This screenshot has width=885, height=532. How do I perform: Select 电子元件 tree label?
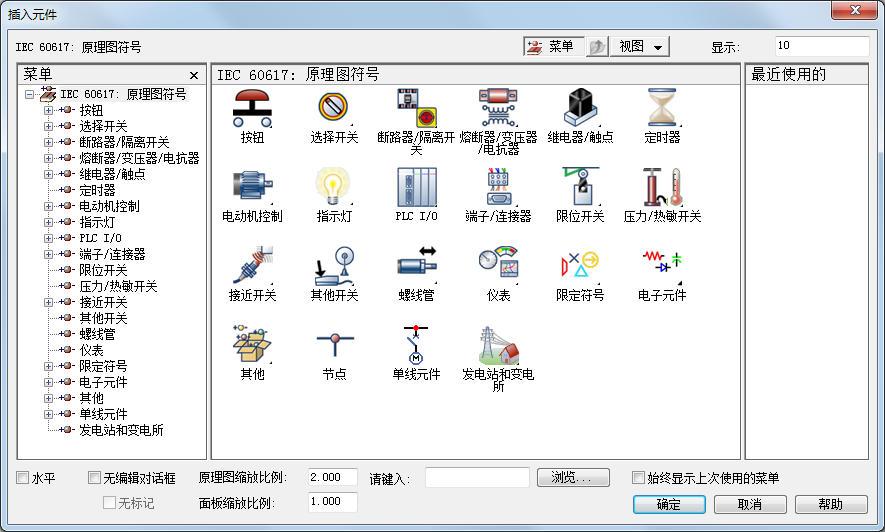(103, 382)
